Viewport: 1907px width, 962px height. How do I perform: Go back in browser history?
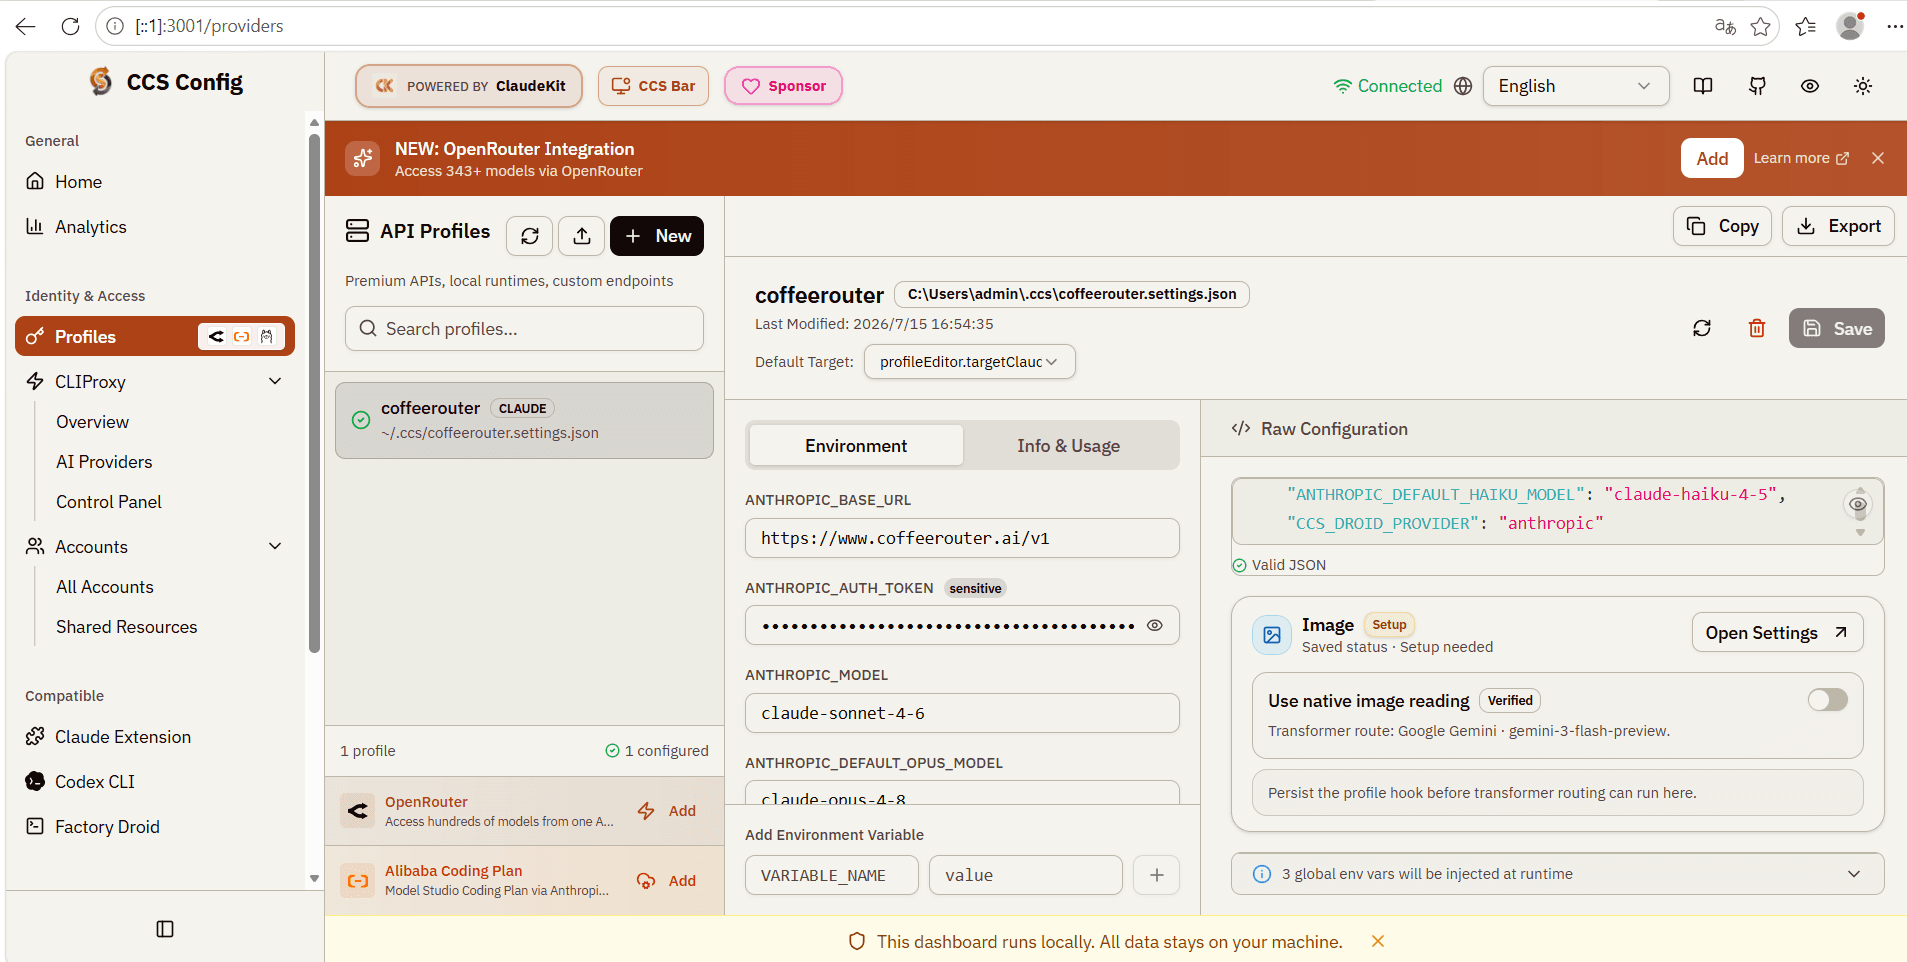point(26,26)
